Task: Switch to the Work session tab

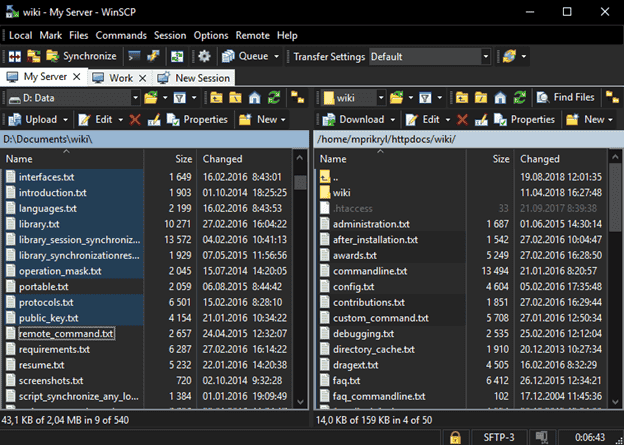Action: tap(120, 77)
